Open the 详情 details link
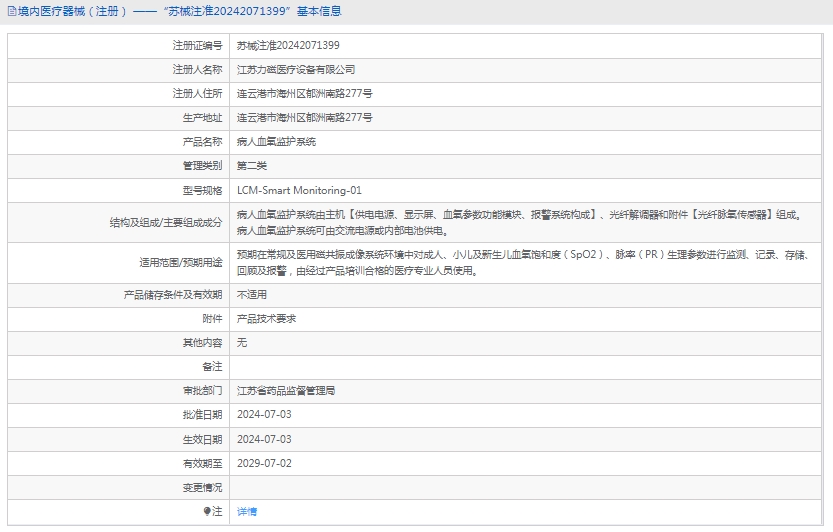 247,511
